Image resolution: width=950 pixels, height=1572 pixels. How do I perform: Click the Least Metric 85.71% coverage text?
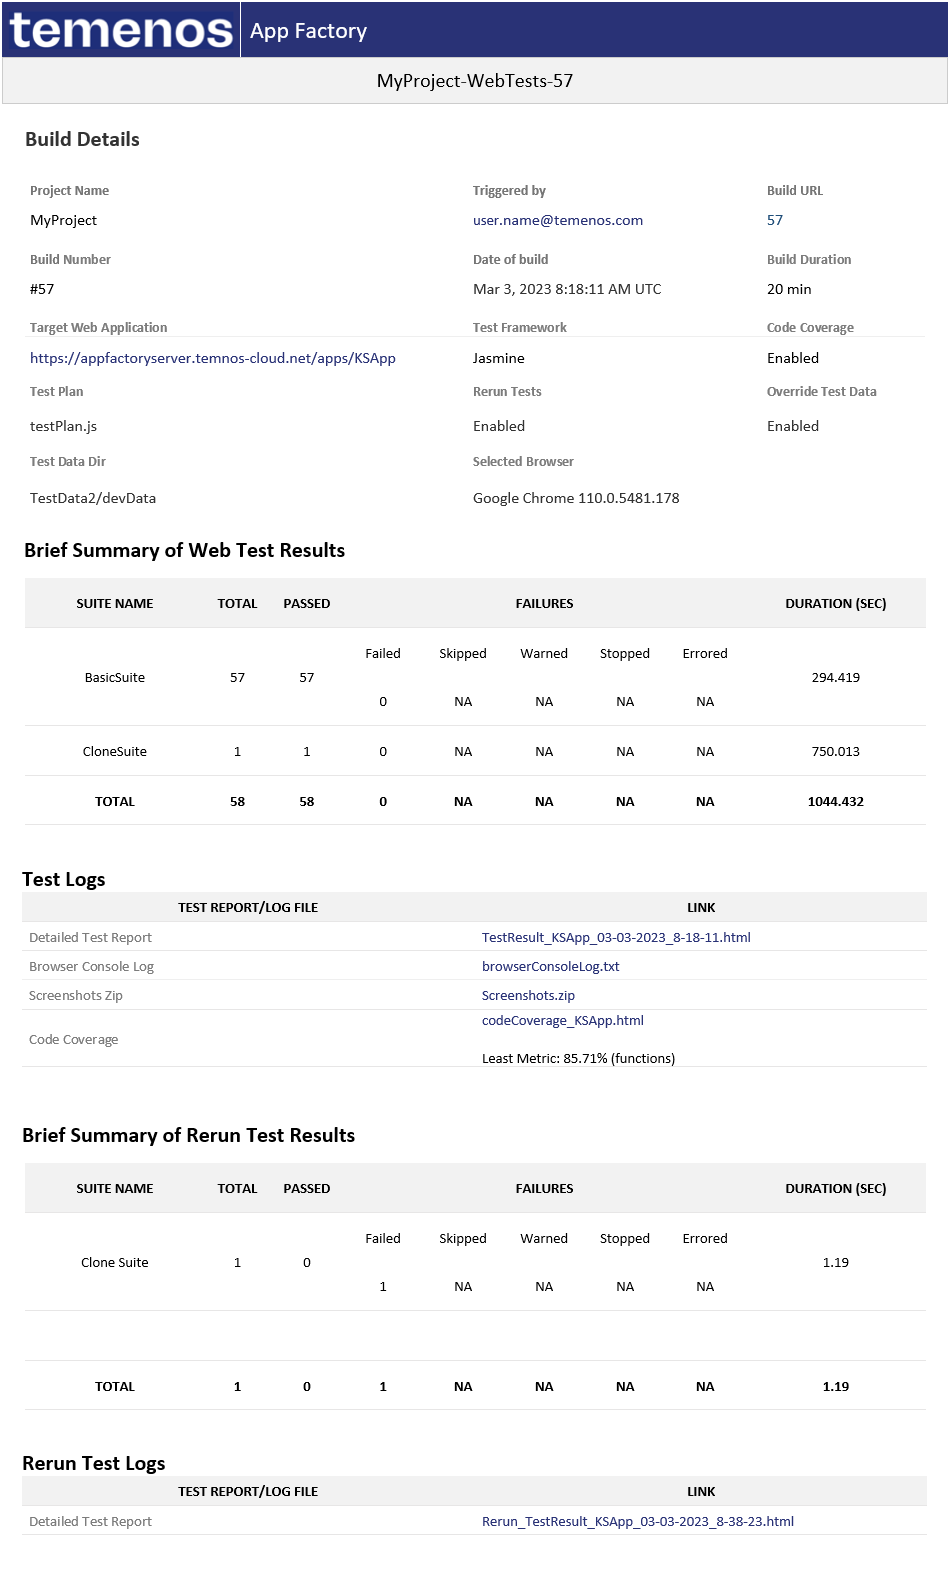click(578, 1059)
